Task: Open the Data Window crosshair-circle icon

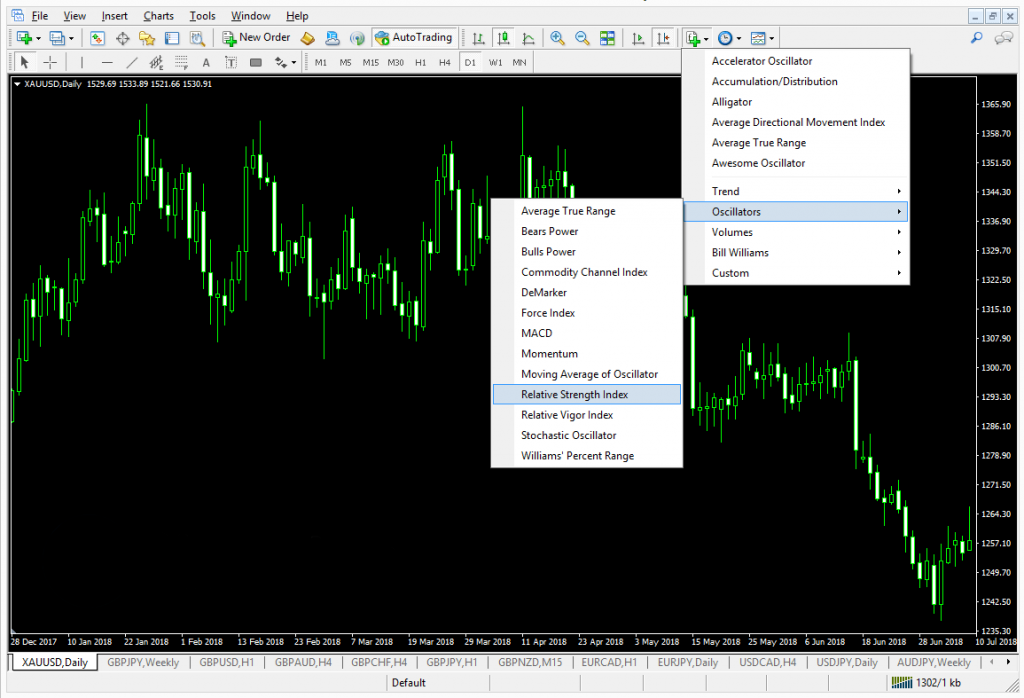Action: pos(122,39)
